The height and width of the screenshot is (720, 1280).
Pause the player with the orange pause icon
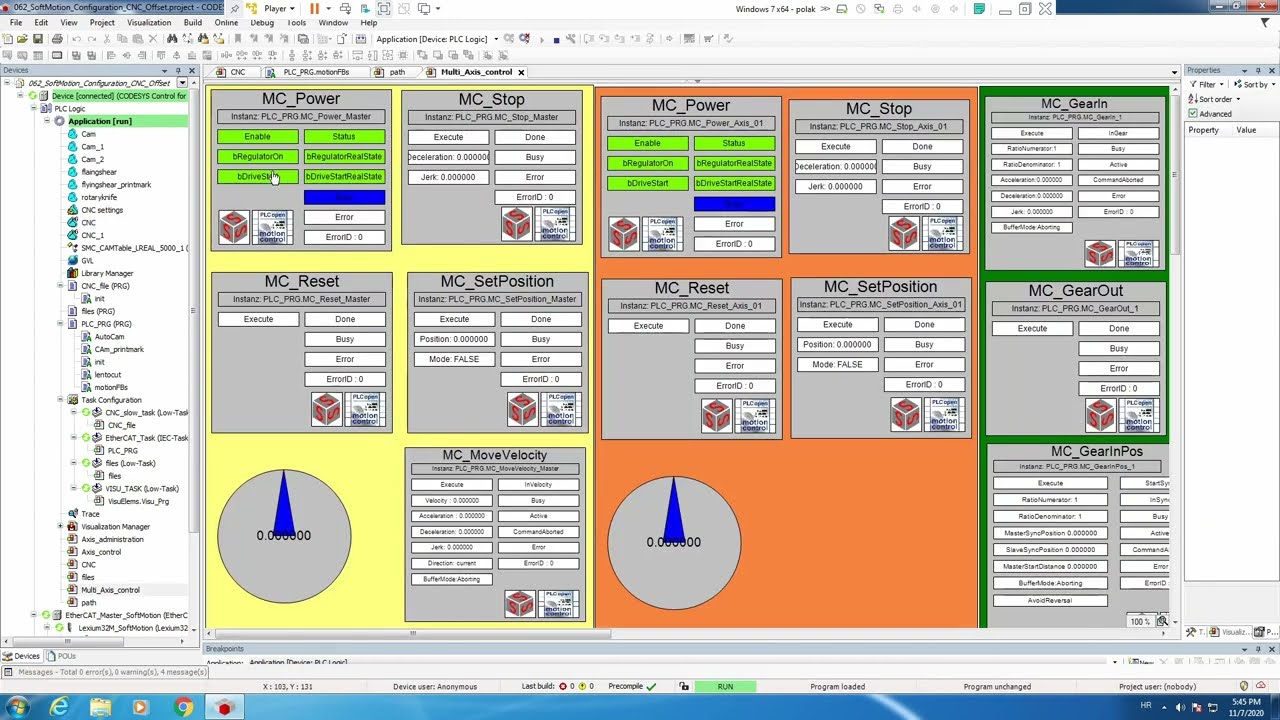point(314,8)
